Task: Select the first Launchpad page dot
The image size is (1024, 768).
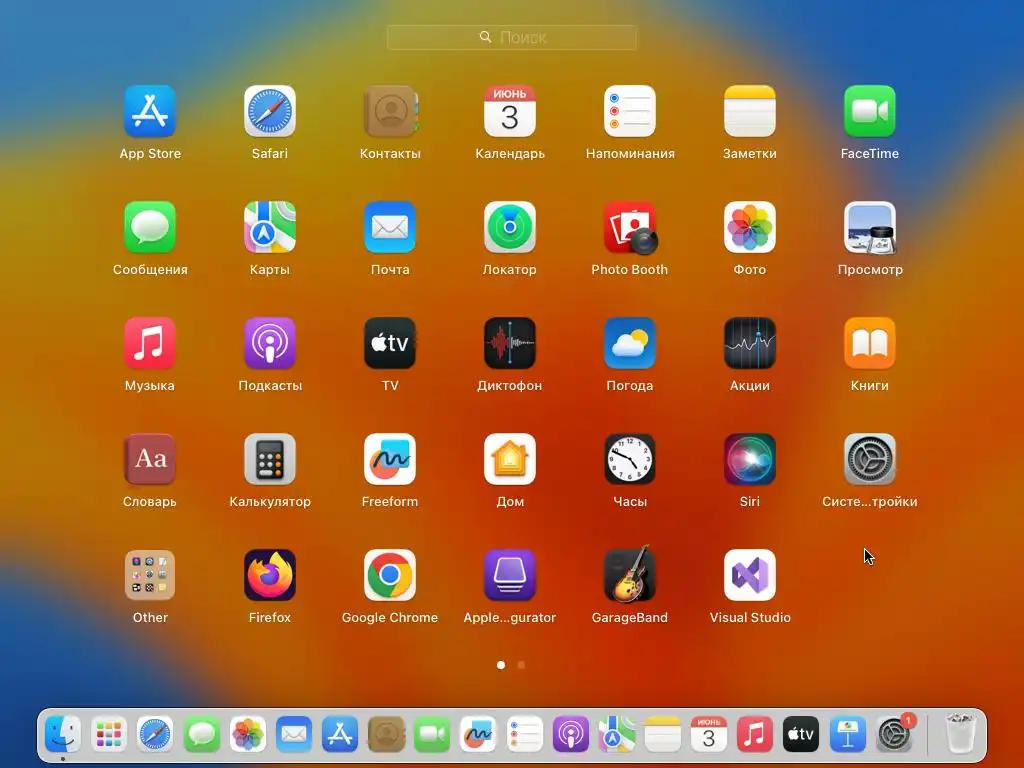Action: click(501, 665)
